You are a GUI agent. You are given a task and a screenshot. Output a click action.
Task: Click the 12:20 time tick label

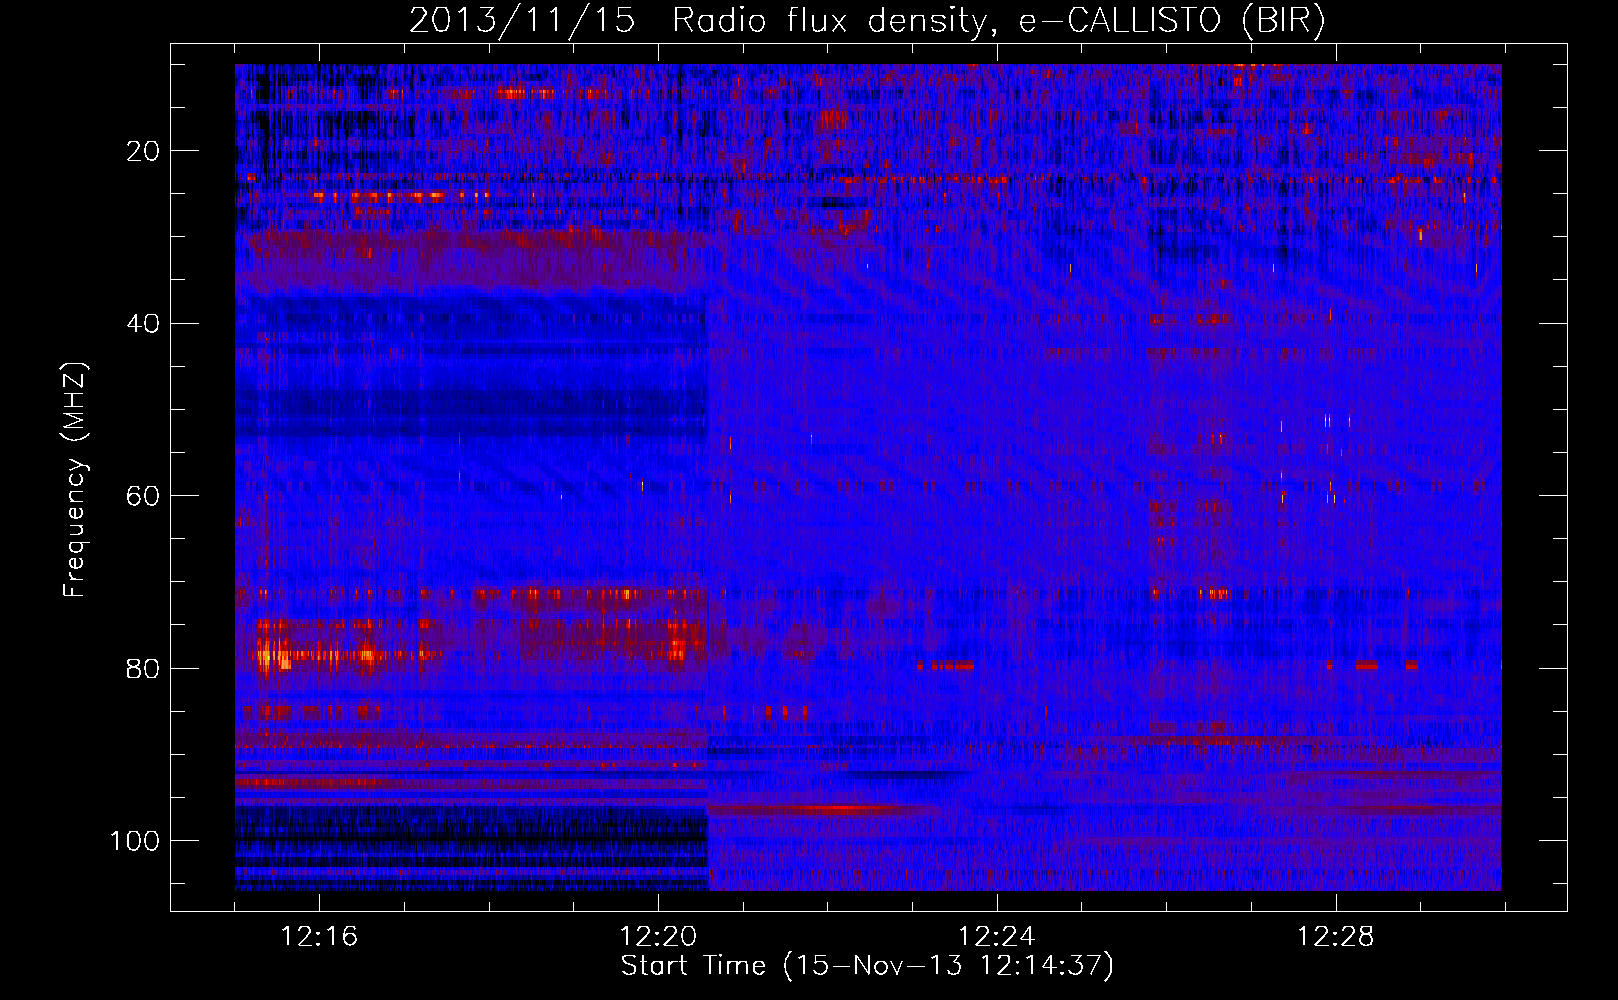click(658, 937)
